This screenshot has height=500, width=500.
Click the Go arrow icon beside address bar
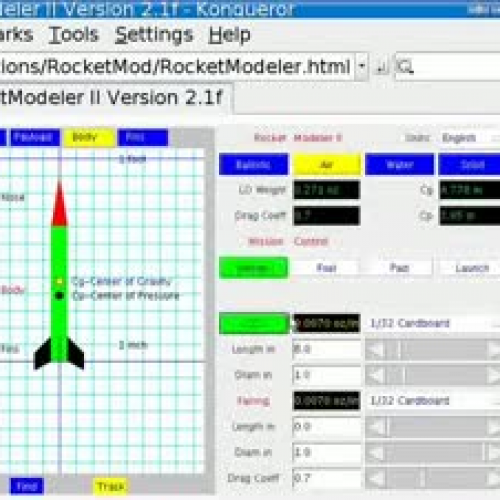pos(382,67)
